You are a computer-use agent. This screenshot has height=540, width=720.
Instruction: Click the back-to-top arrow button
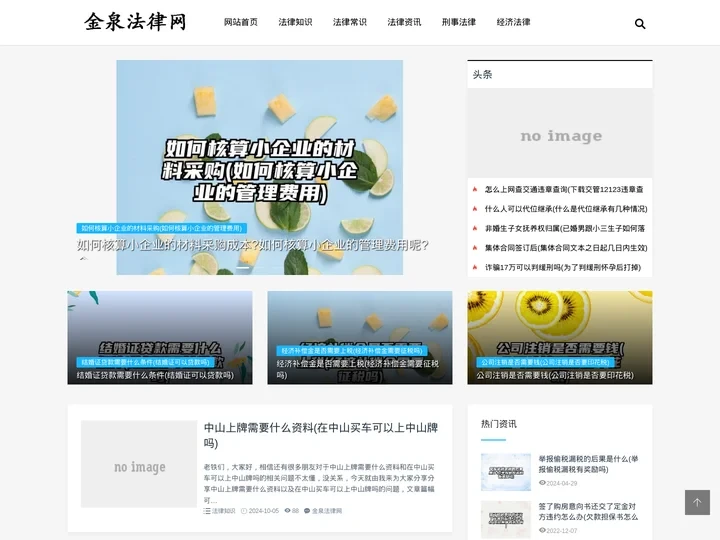click(x=697, y=502)
